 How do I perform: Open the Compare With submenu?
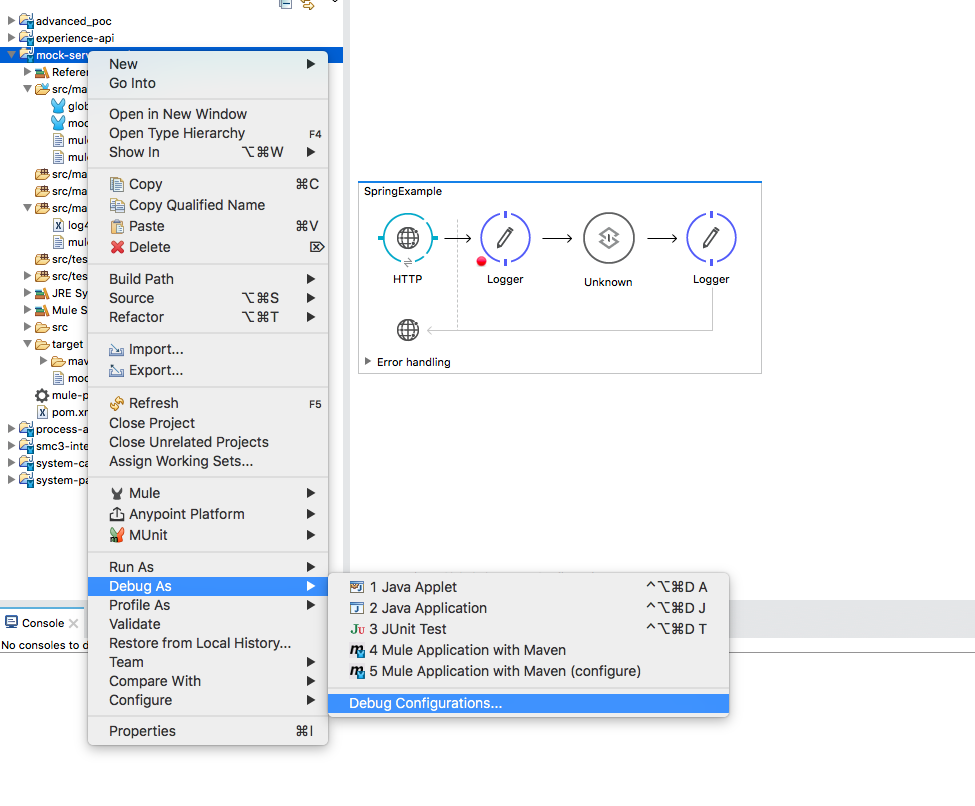click(x=208, y=681)
